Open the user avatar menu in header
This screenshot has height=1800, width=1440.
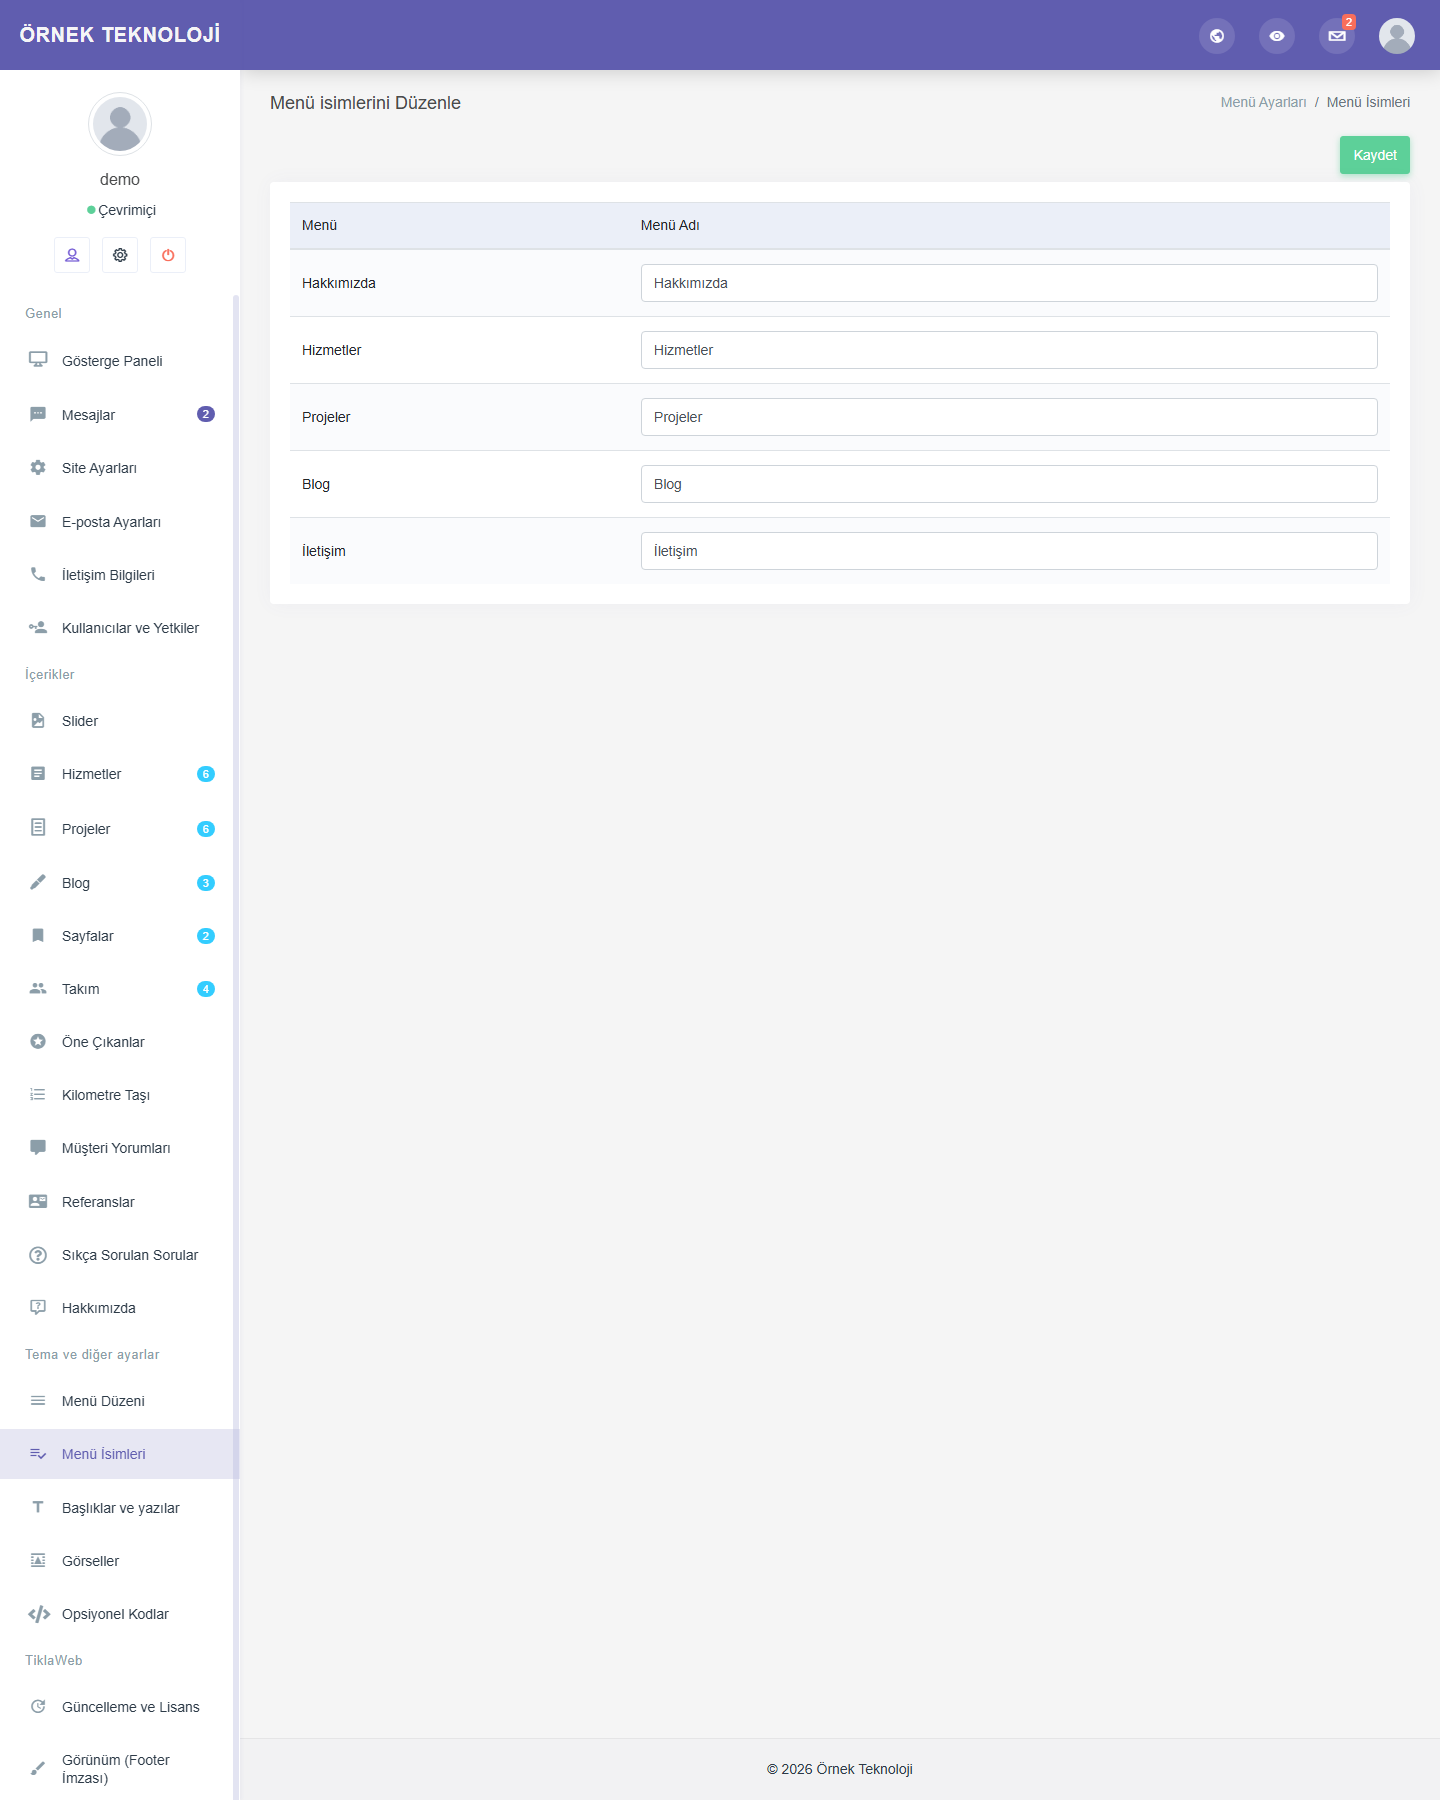point(1397,36)
